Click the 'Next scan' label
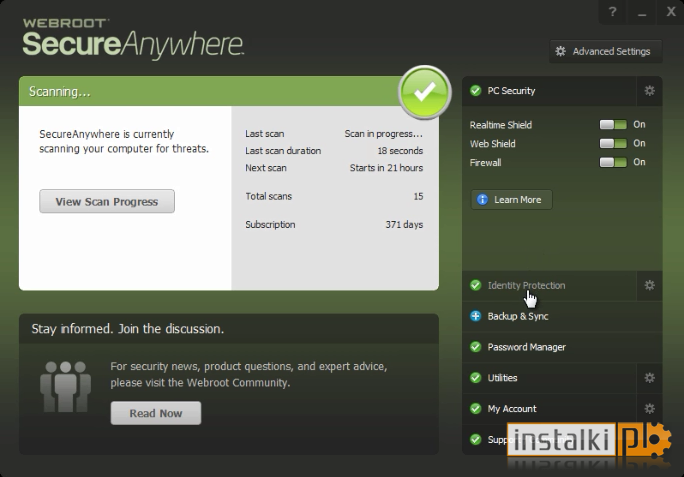Image resolution: width=684 pixels, height=477 pixels. [266, 168]
